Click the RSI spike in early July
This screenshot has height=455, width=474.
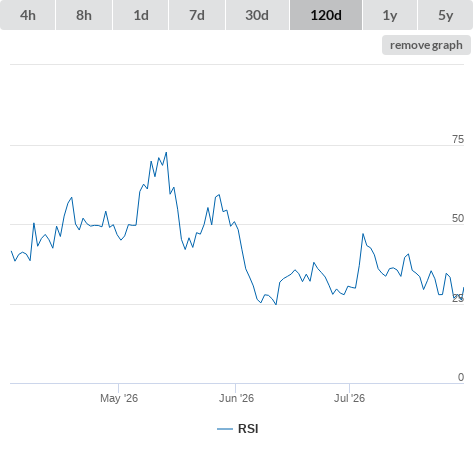click(x=363, y=234)
